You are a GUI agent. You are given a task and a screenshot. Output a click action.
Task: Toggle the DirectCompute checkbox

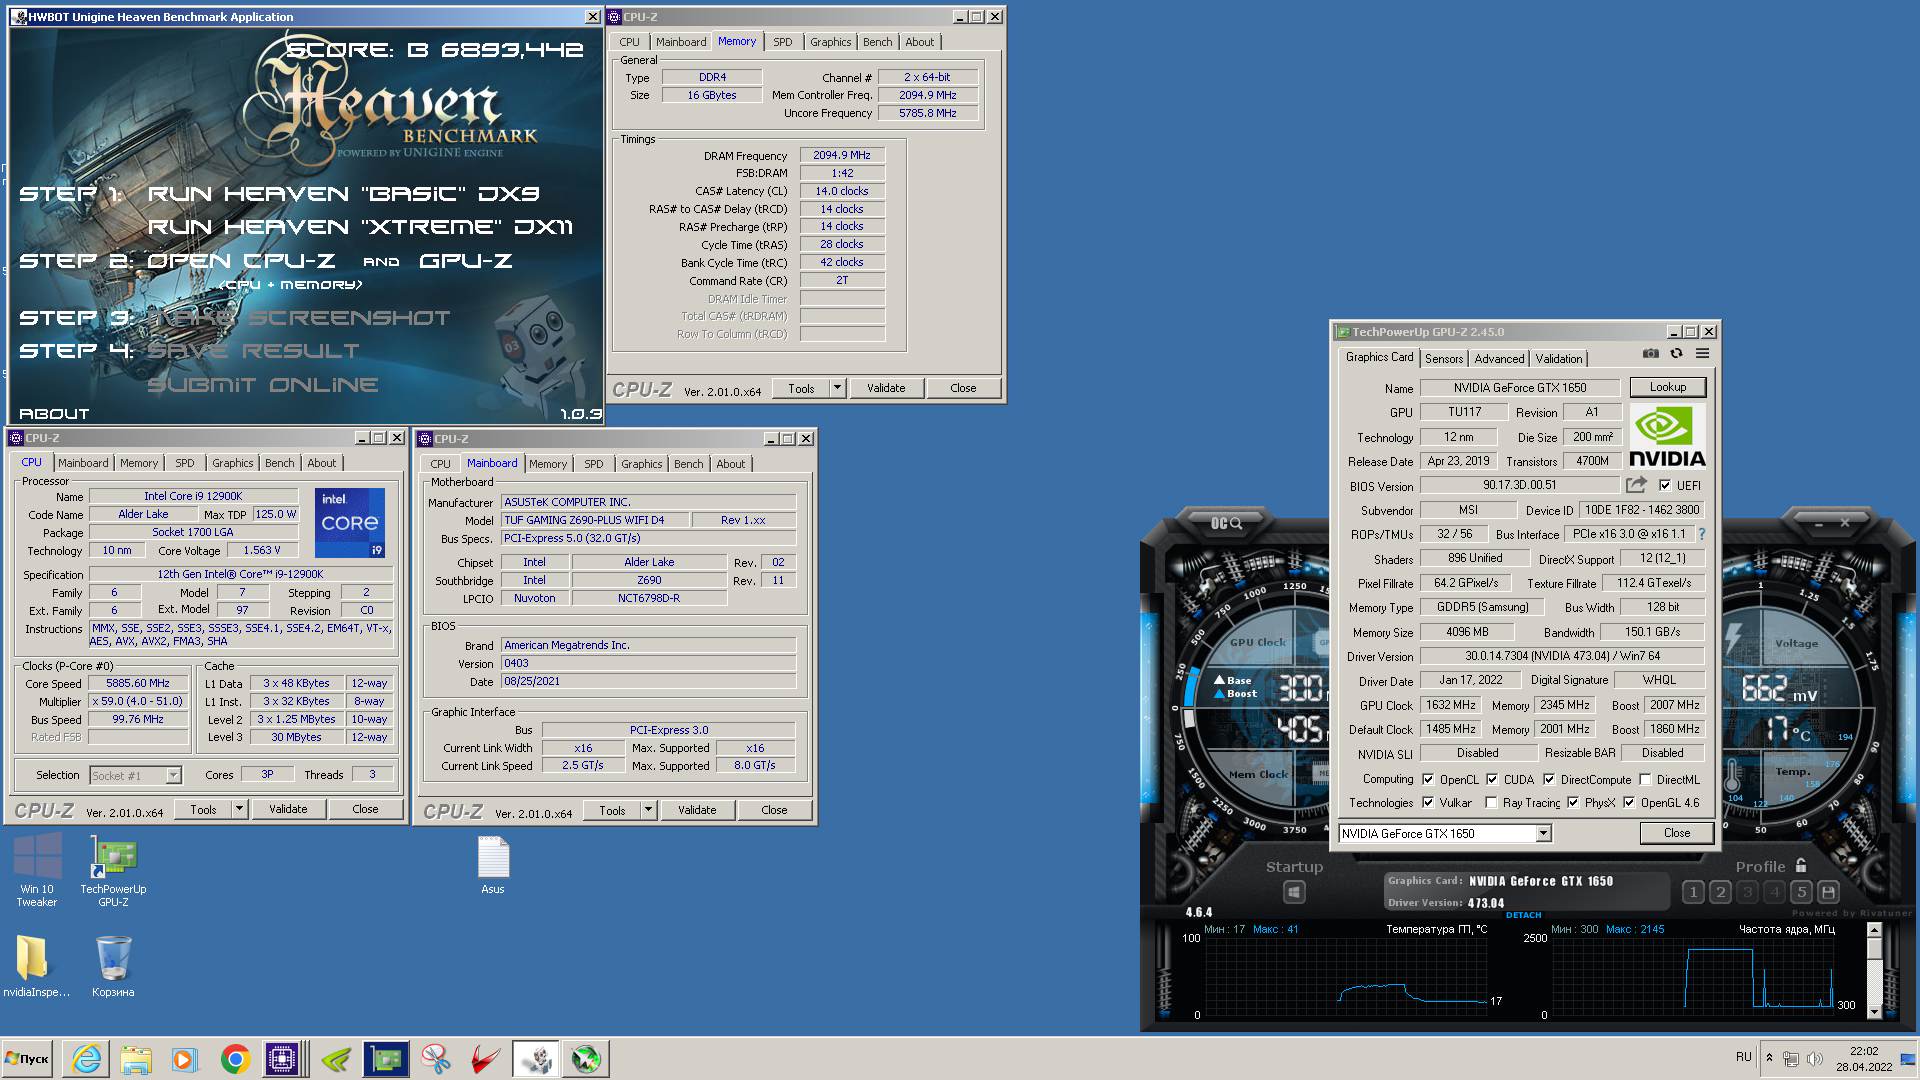(1549, 779)
